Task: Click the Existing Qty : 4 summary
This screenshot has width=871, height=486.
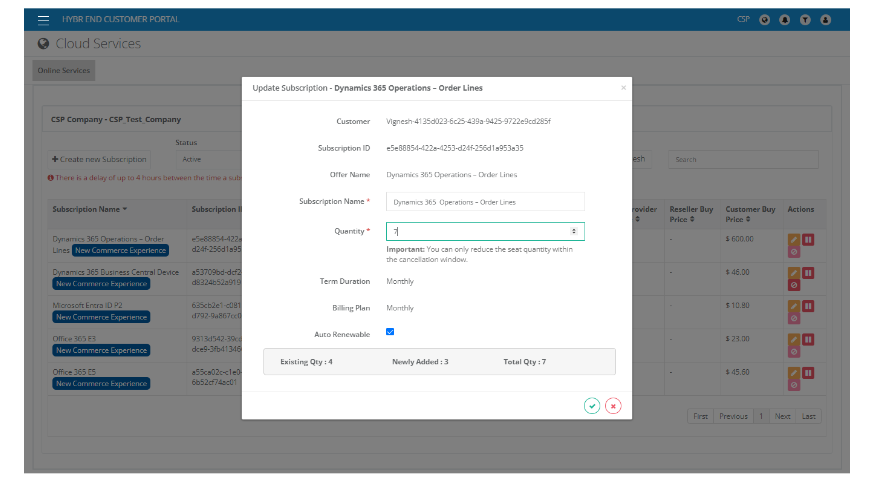Action: pyautogui.click(x=306, y=362)
